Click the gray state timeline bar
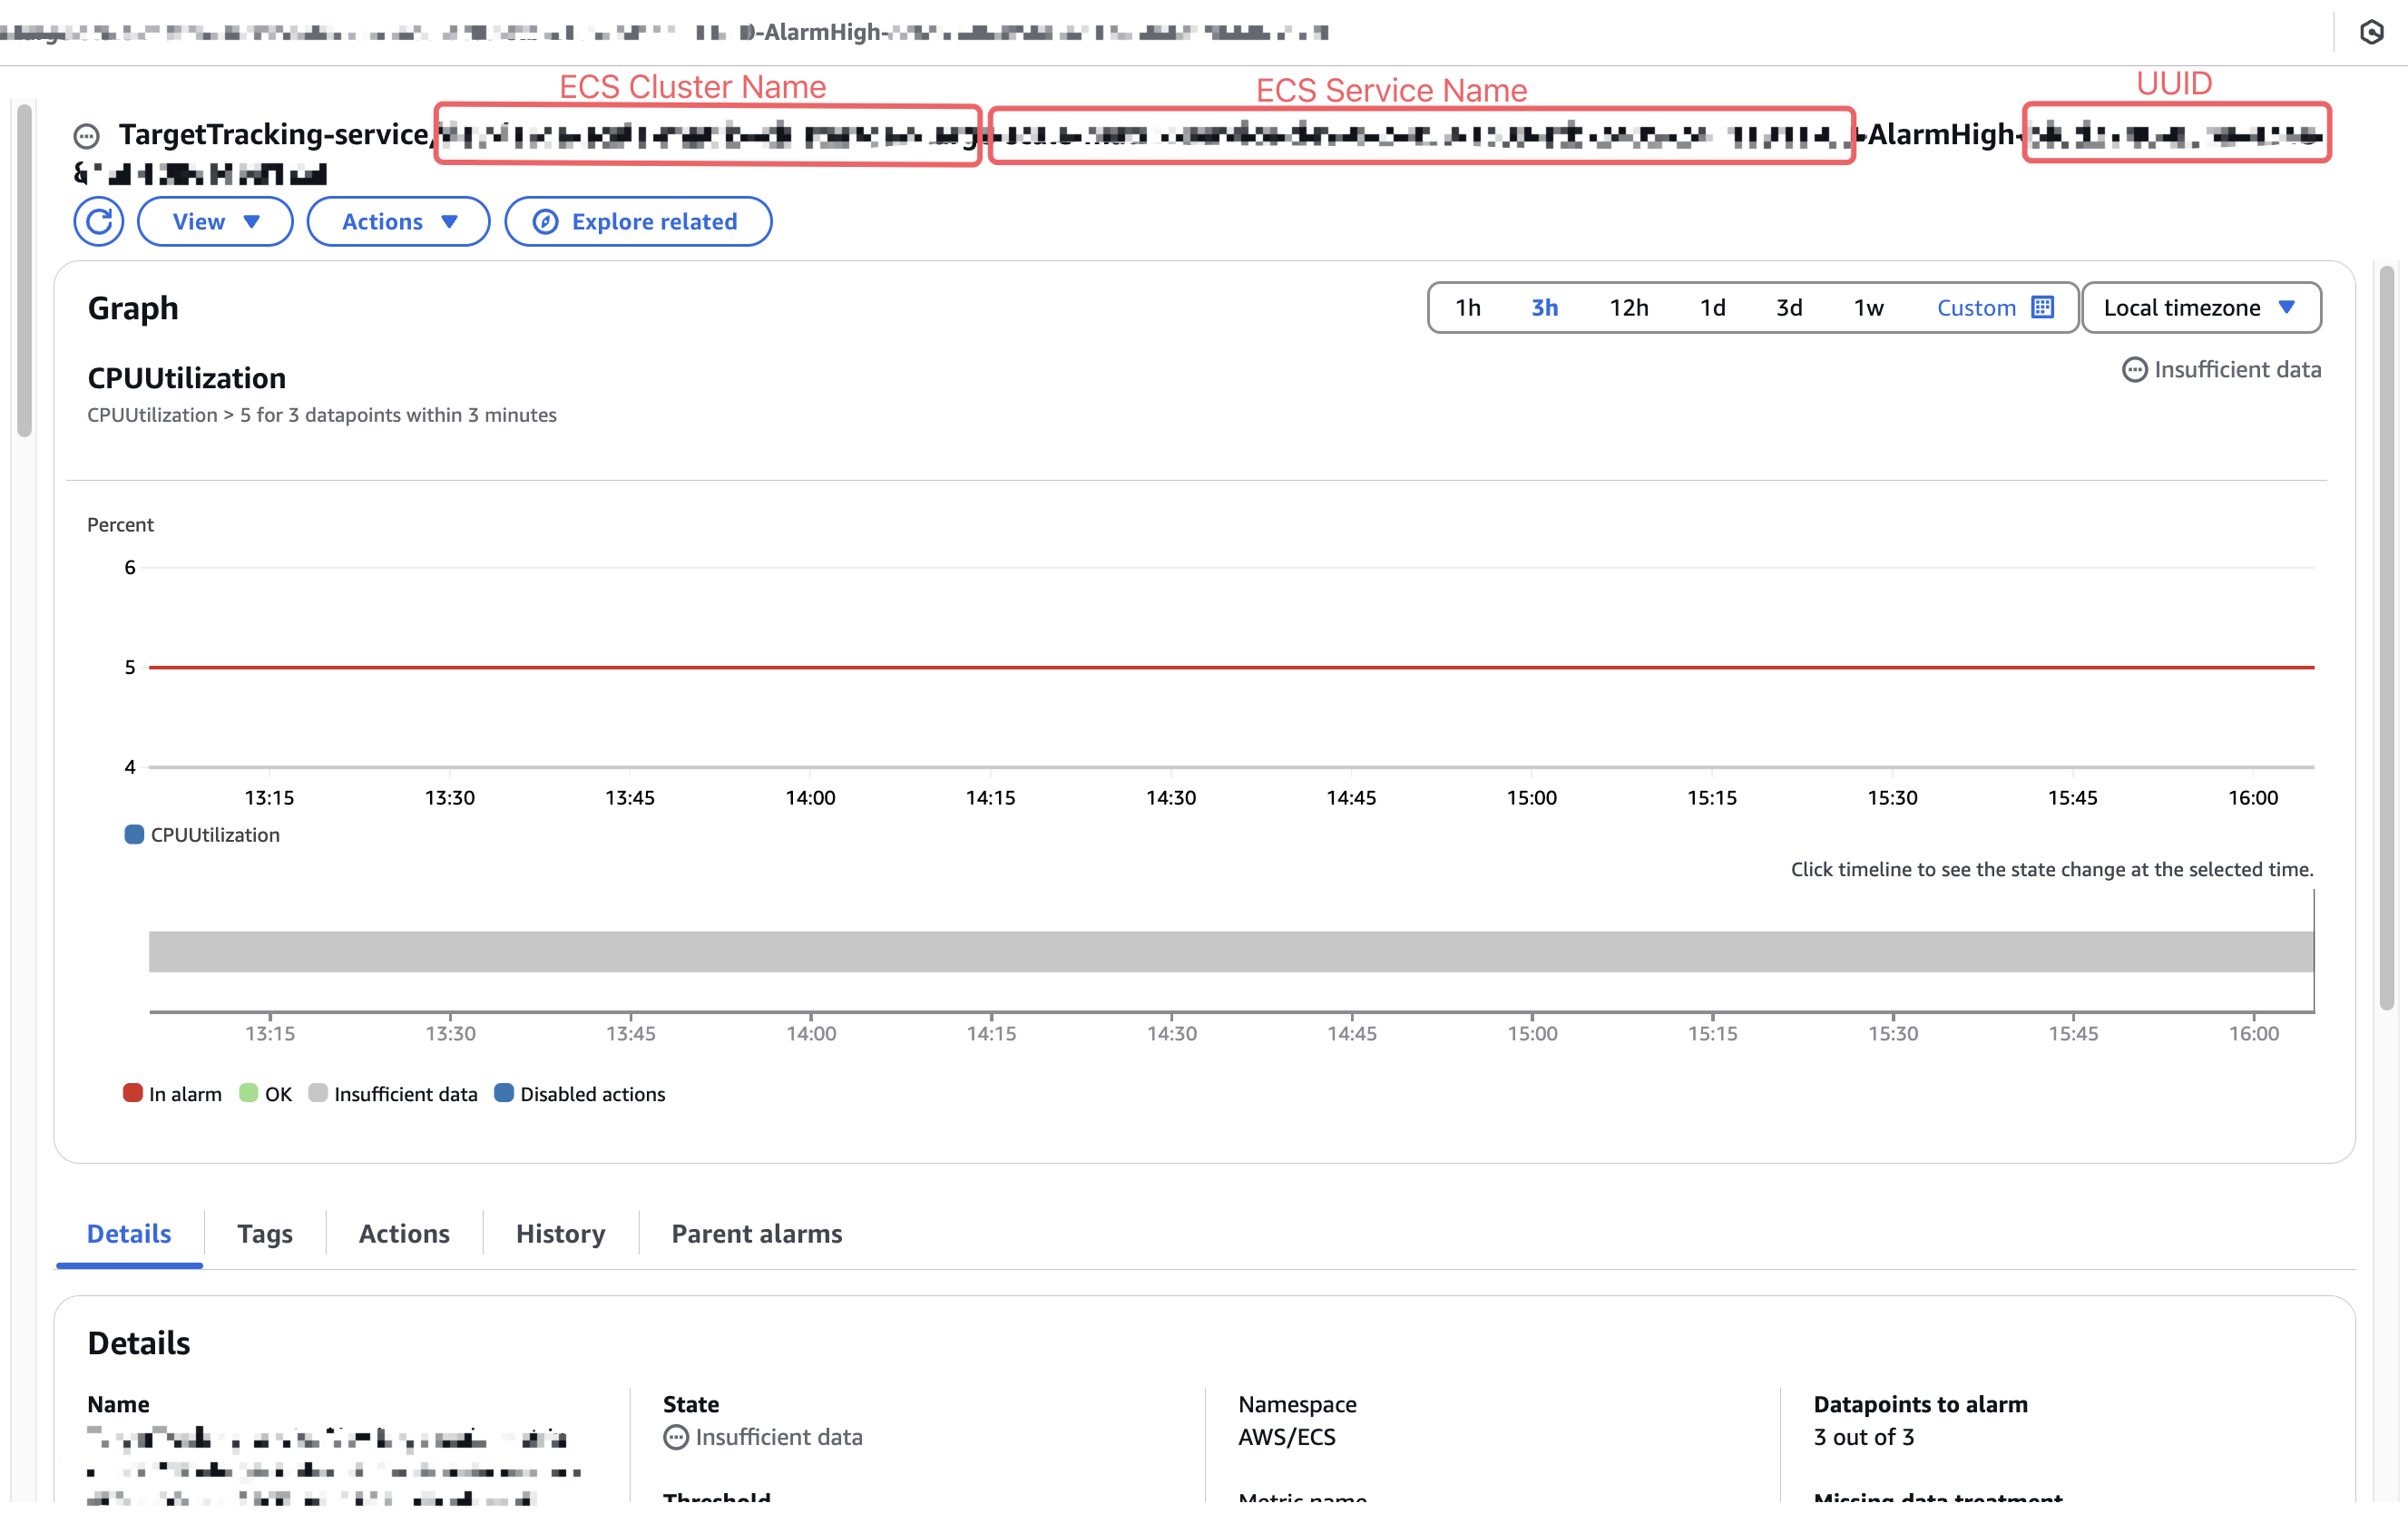This screenshot has height=1513, width=2408. click(x=1230, y=951)
